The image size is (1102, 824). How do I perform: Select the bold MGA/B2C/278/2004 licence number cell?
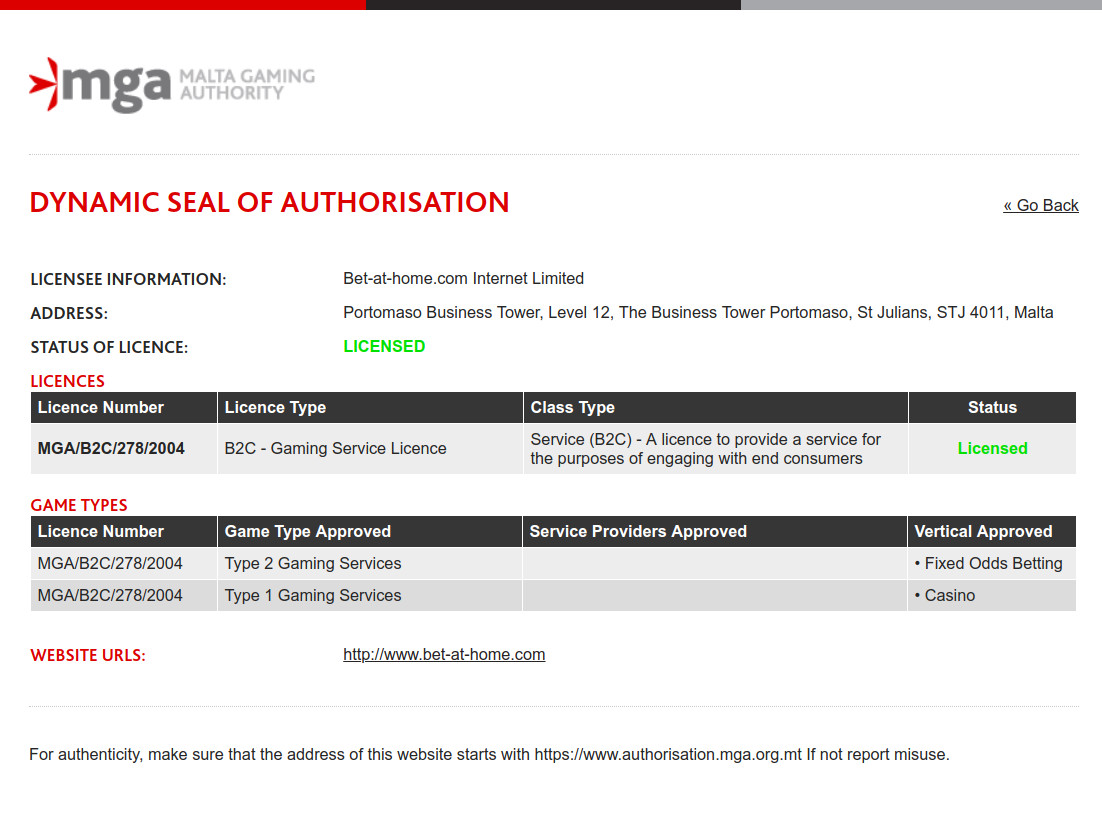click(111, 449)
